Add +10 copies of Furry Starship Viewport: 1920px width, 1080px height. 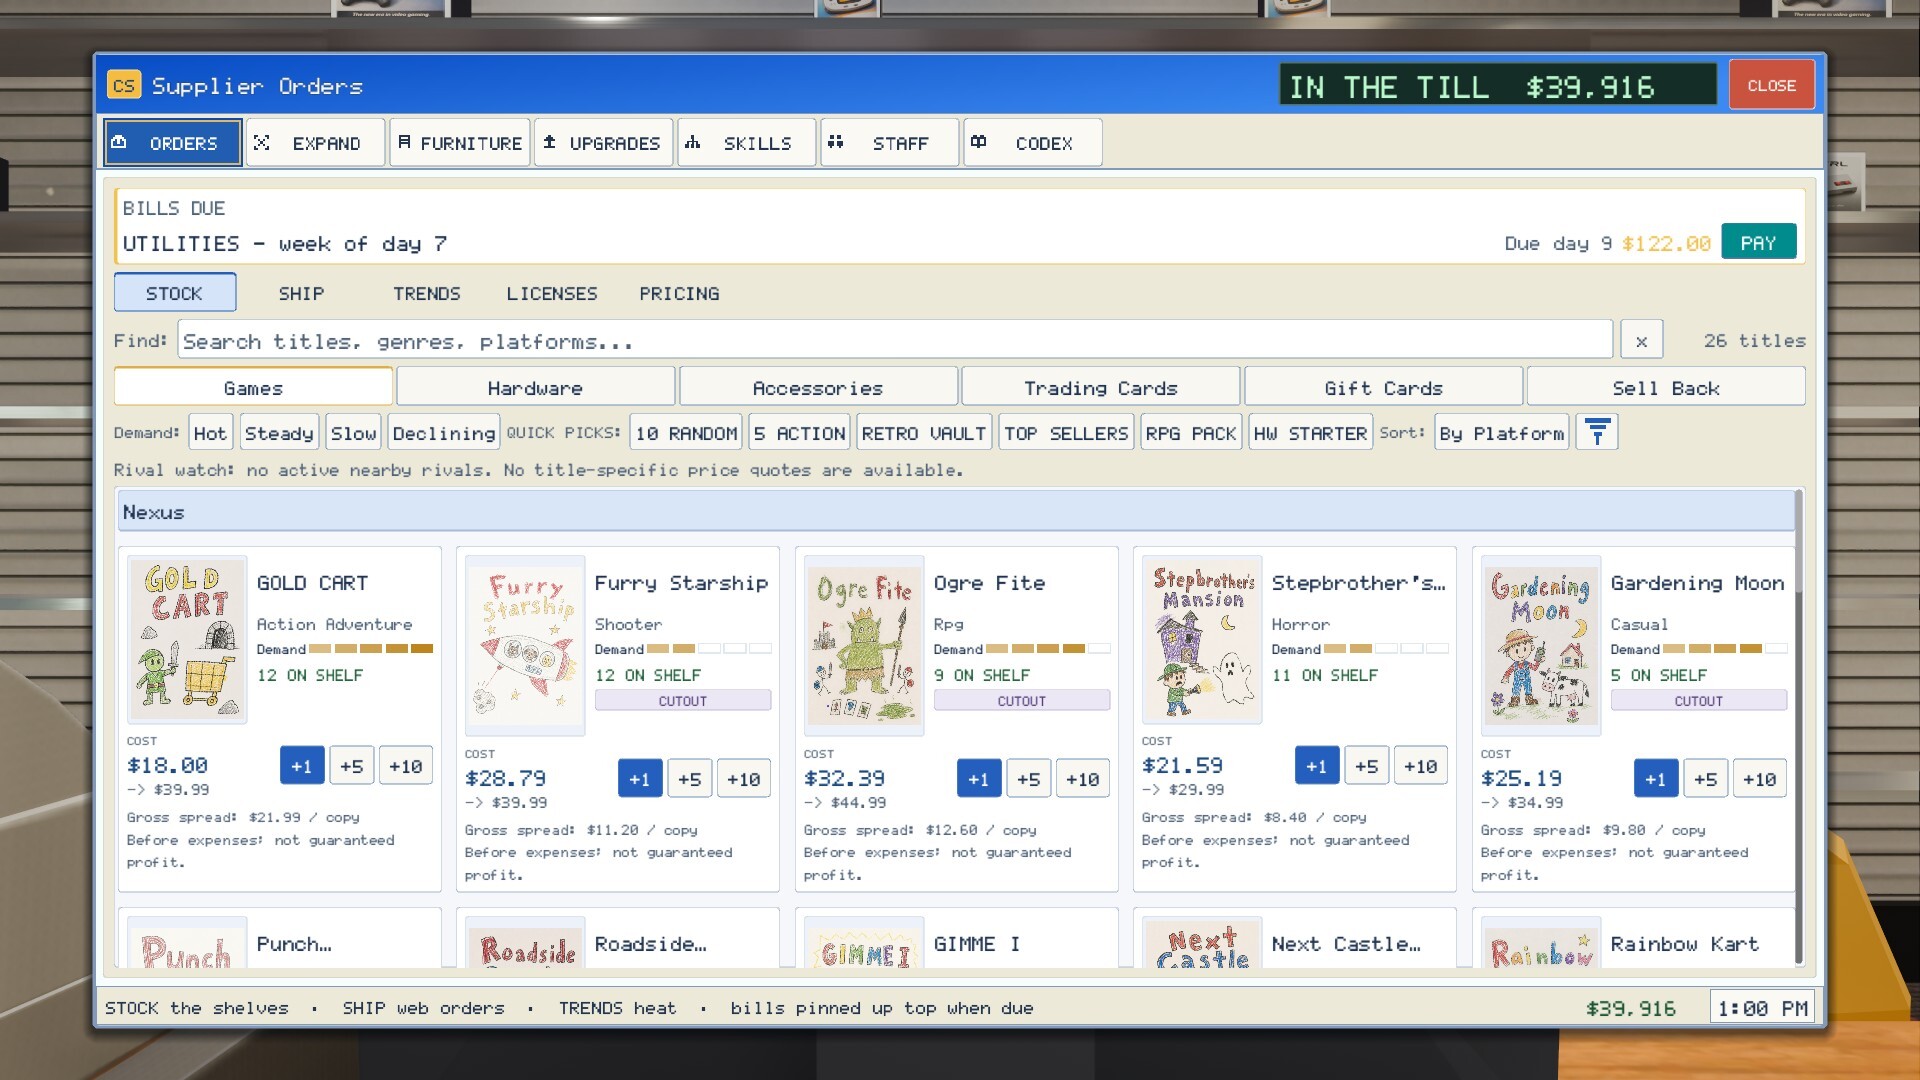click(743, 779)
